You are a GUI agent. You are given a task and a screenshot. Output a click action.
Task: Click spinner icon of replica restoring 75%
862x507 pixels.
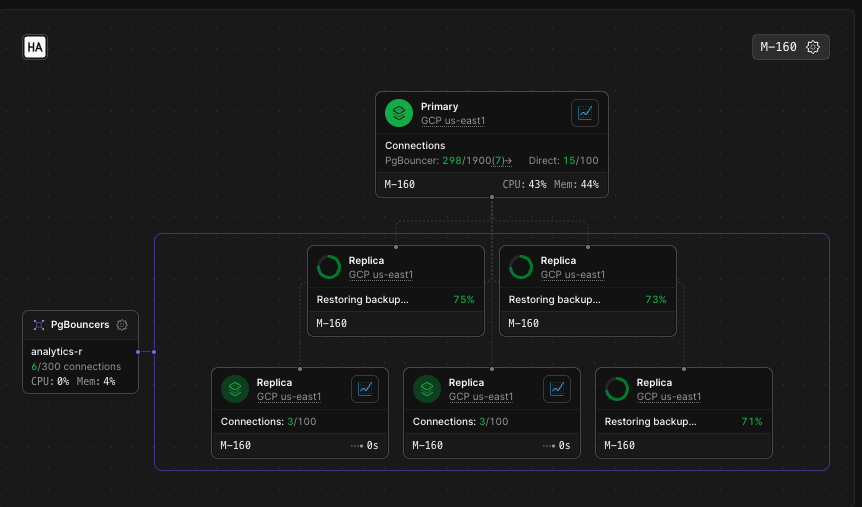pyautogui.click(x=329, y=267)
